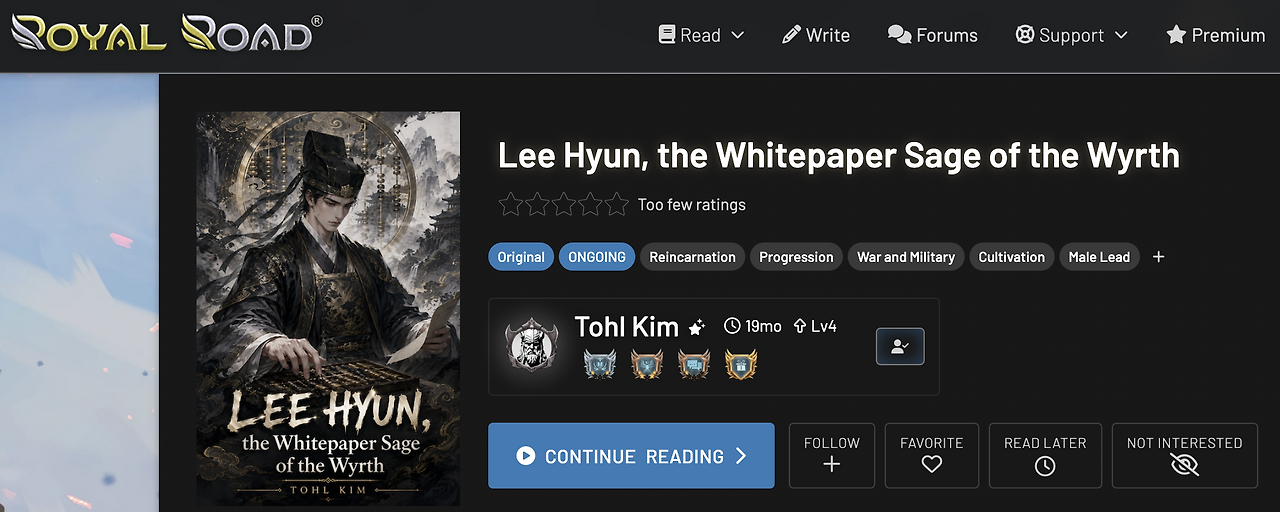The width and height of the screenshot is (1280, 512).
Task: Click the Too few ratings text
Action: coord(692,205)
